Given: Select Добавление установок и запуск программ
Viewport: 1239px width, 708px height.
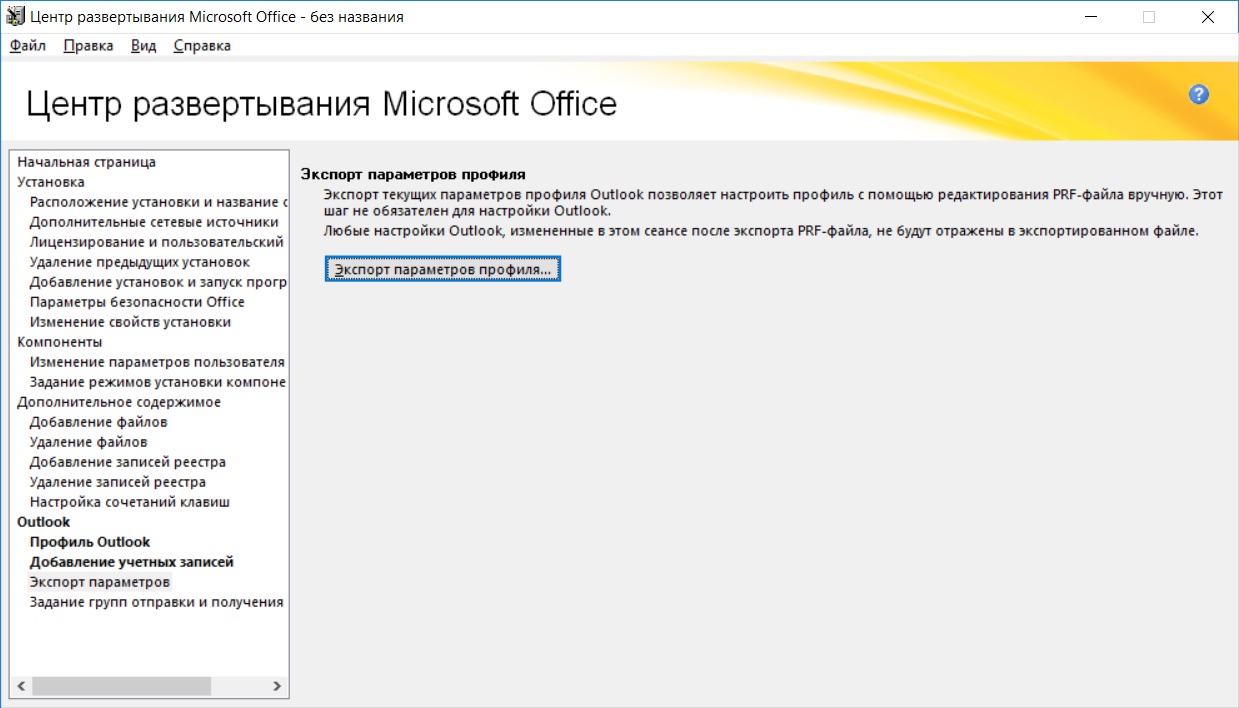Looking at the screenshot, I should click(159, 282).
